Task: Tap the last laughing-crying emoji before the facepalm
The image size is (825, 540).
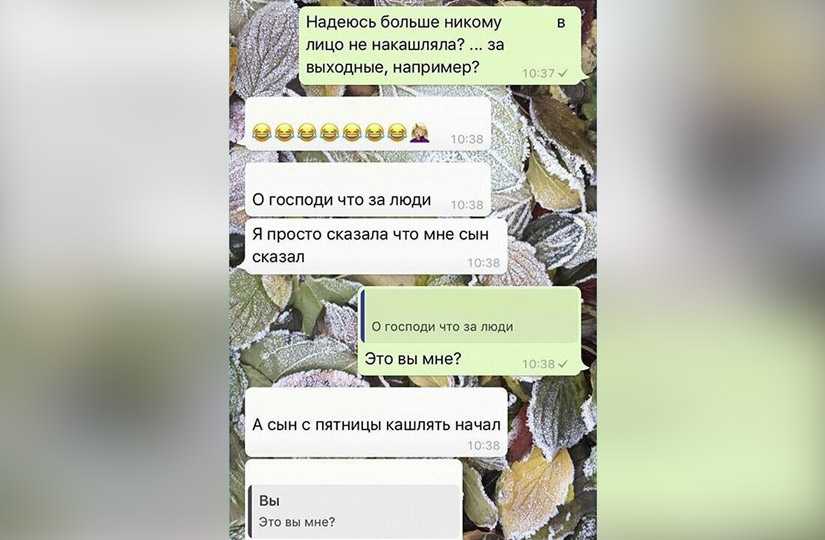Action: click(x=397, y=132)
